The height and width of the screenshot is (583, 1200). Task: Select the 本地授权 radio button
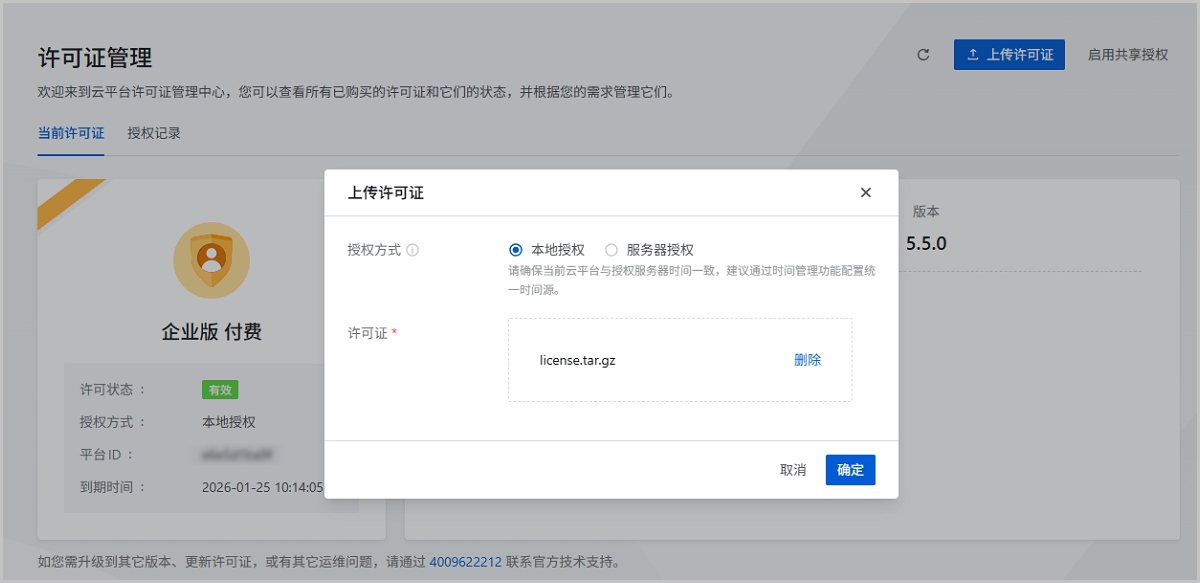click(516, 250)
